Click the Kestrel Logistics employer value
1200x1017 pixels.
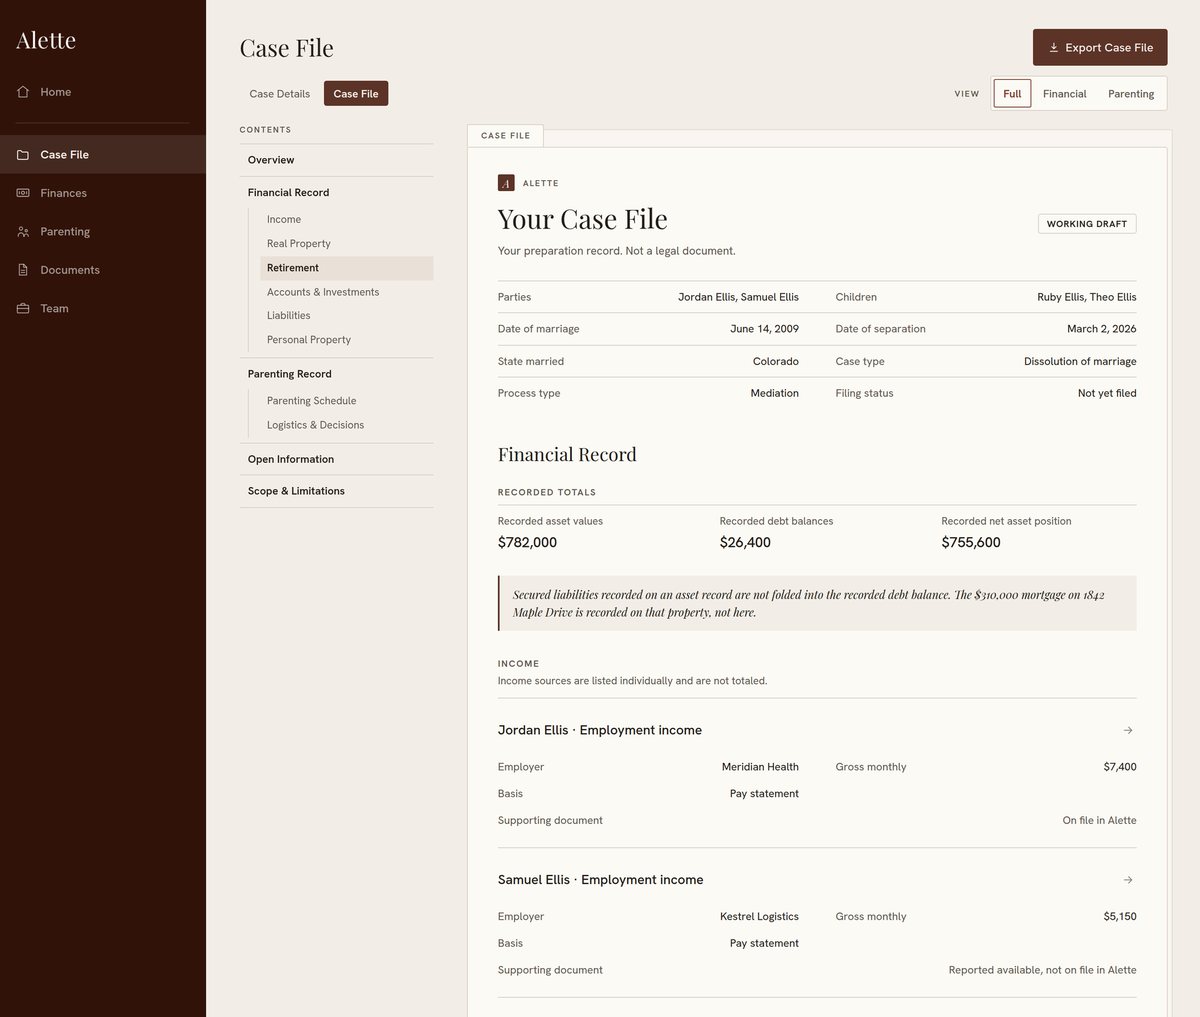[x=759, y=917]
